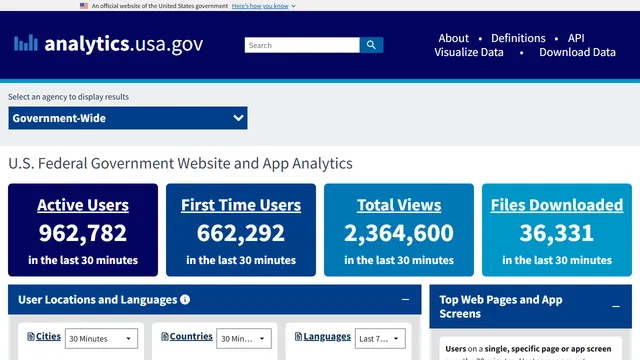Click the file icon next to Languages
This screenshot has width=640, height=360.
[x=298, y=336]
